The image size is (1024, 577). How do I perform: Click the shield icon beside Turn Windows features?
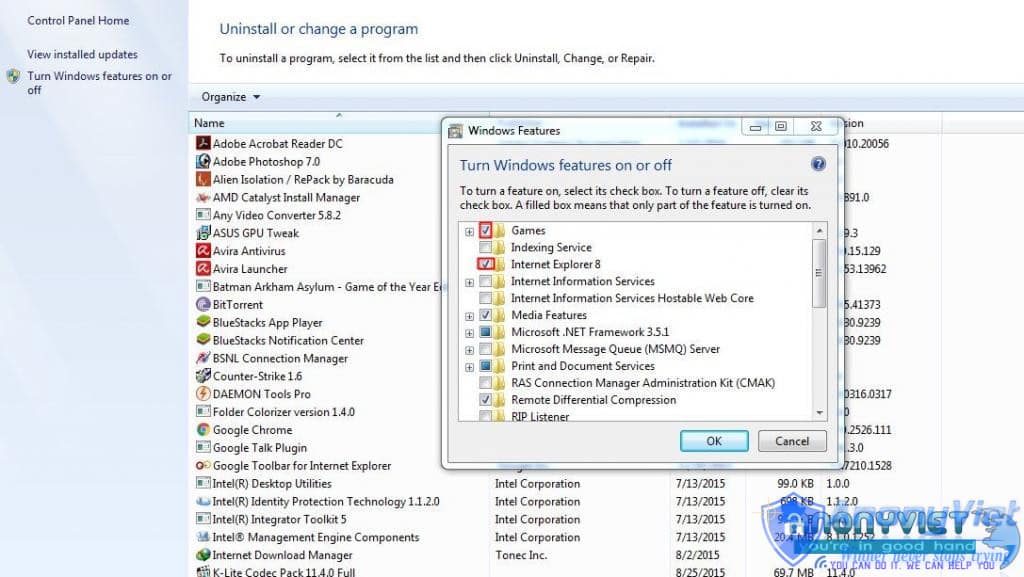13,76
